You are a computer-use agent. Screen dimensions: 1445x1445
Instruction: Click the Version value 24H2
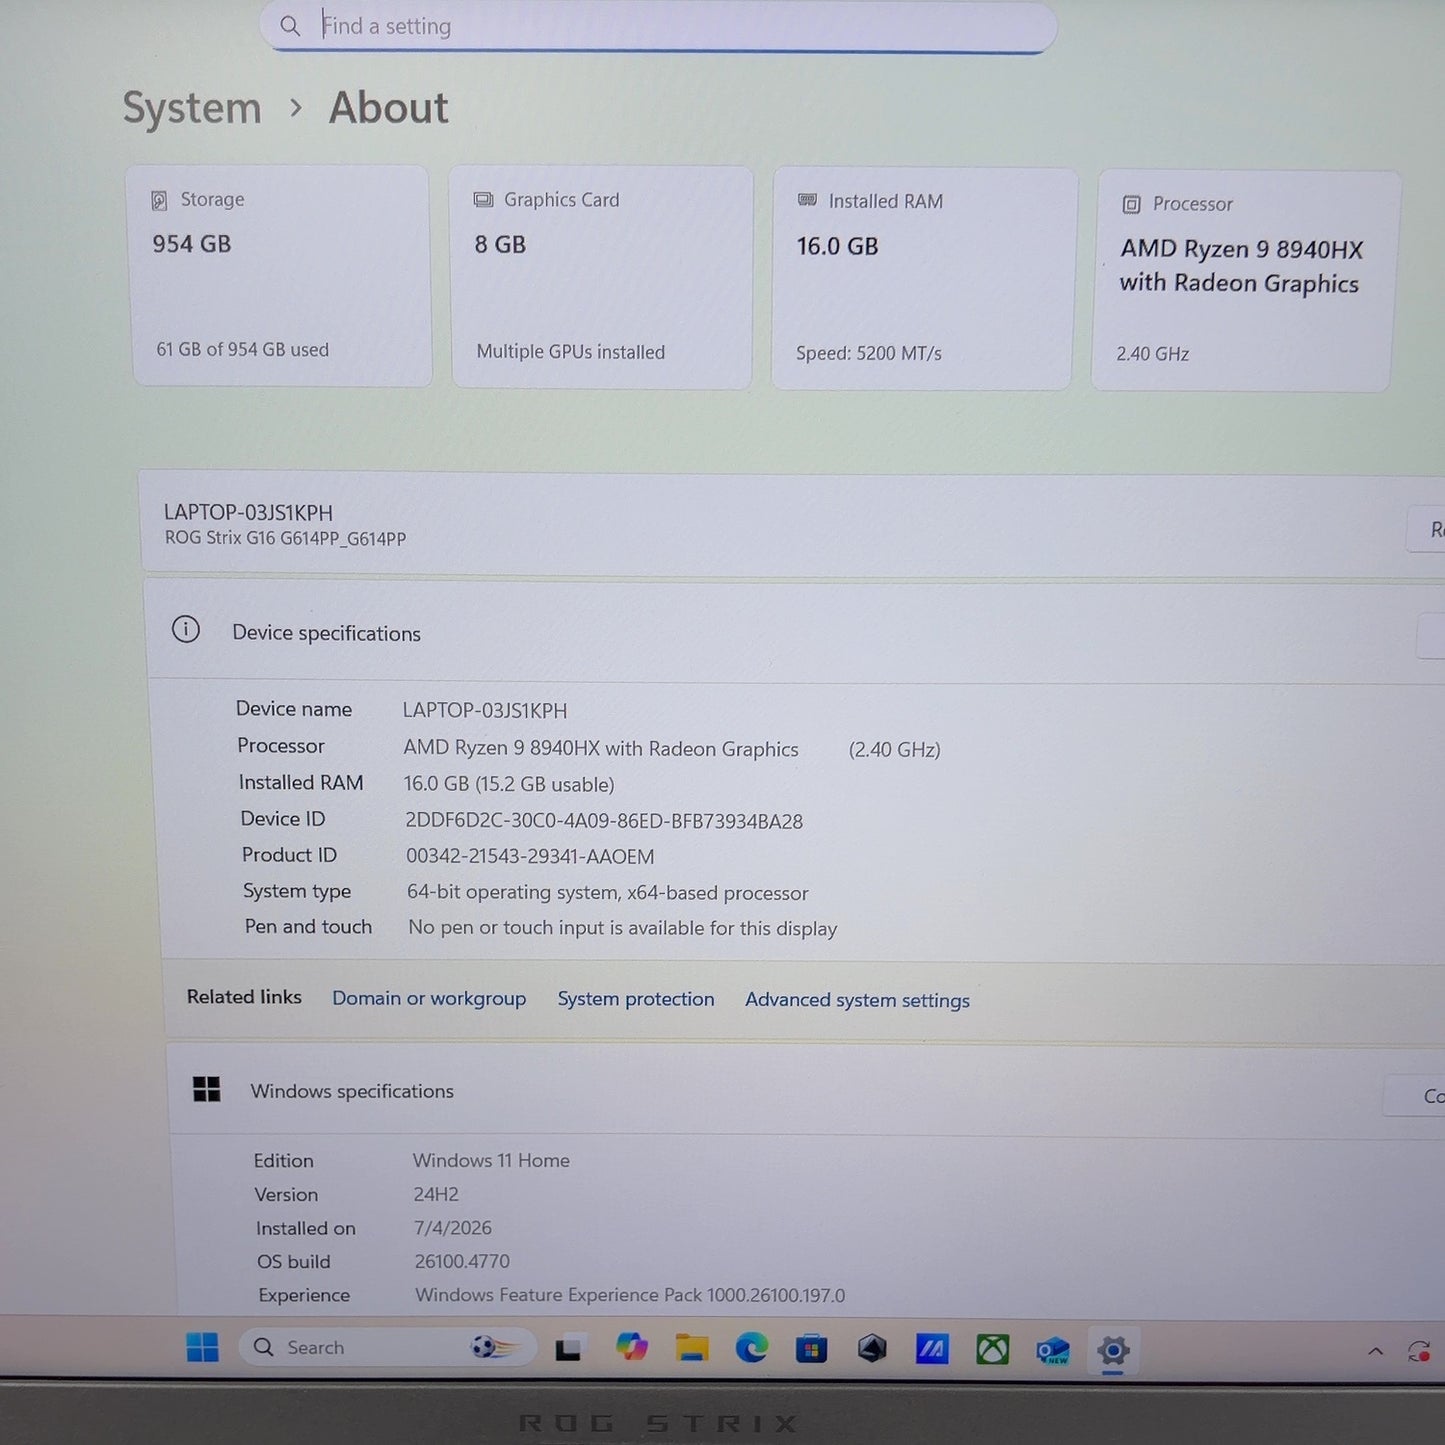436,1195
